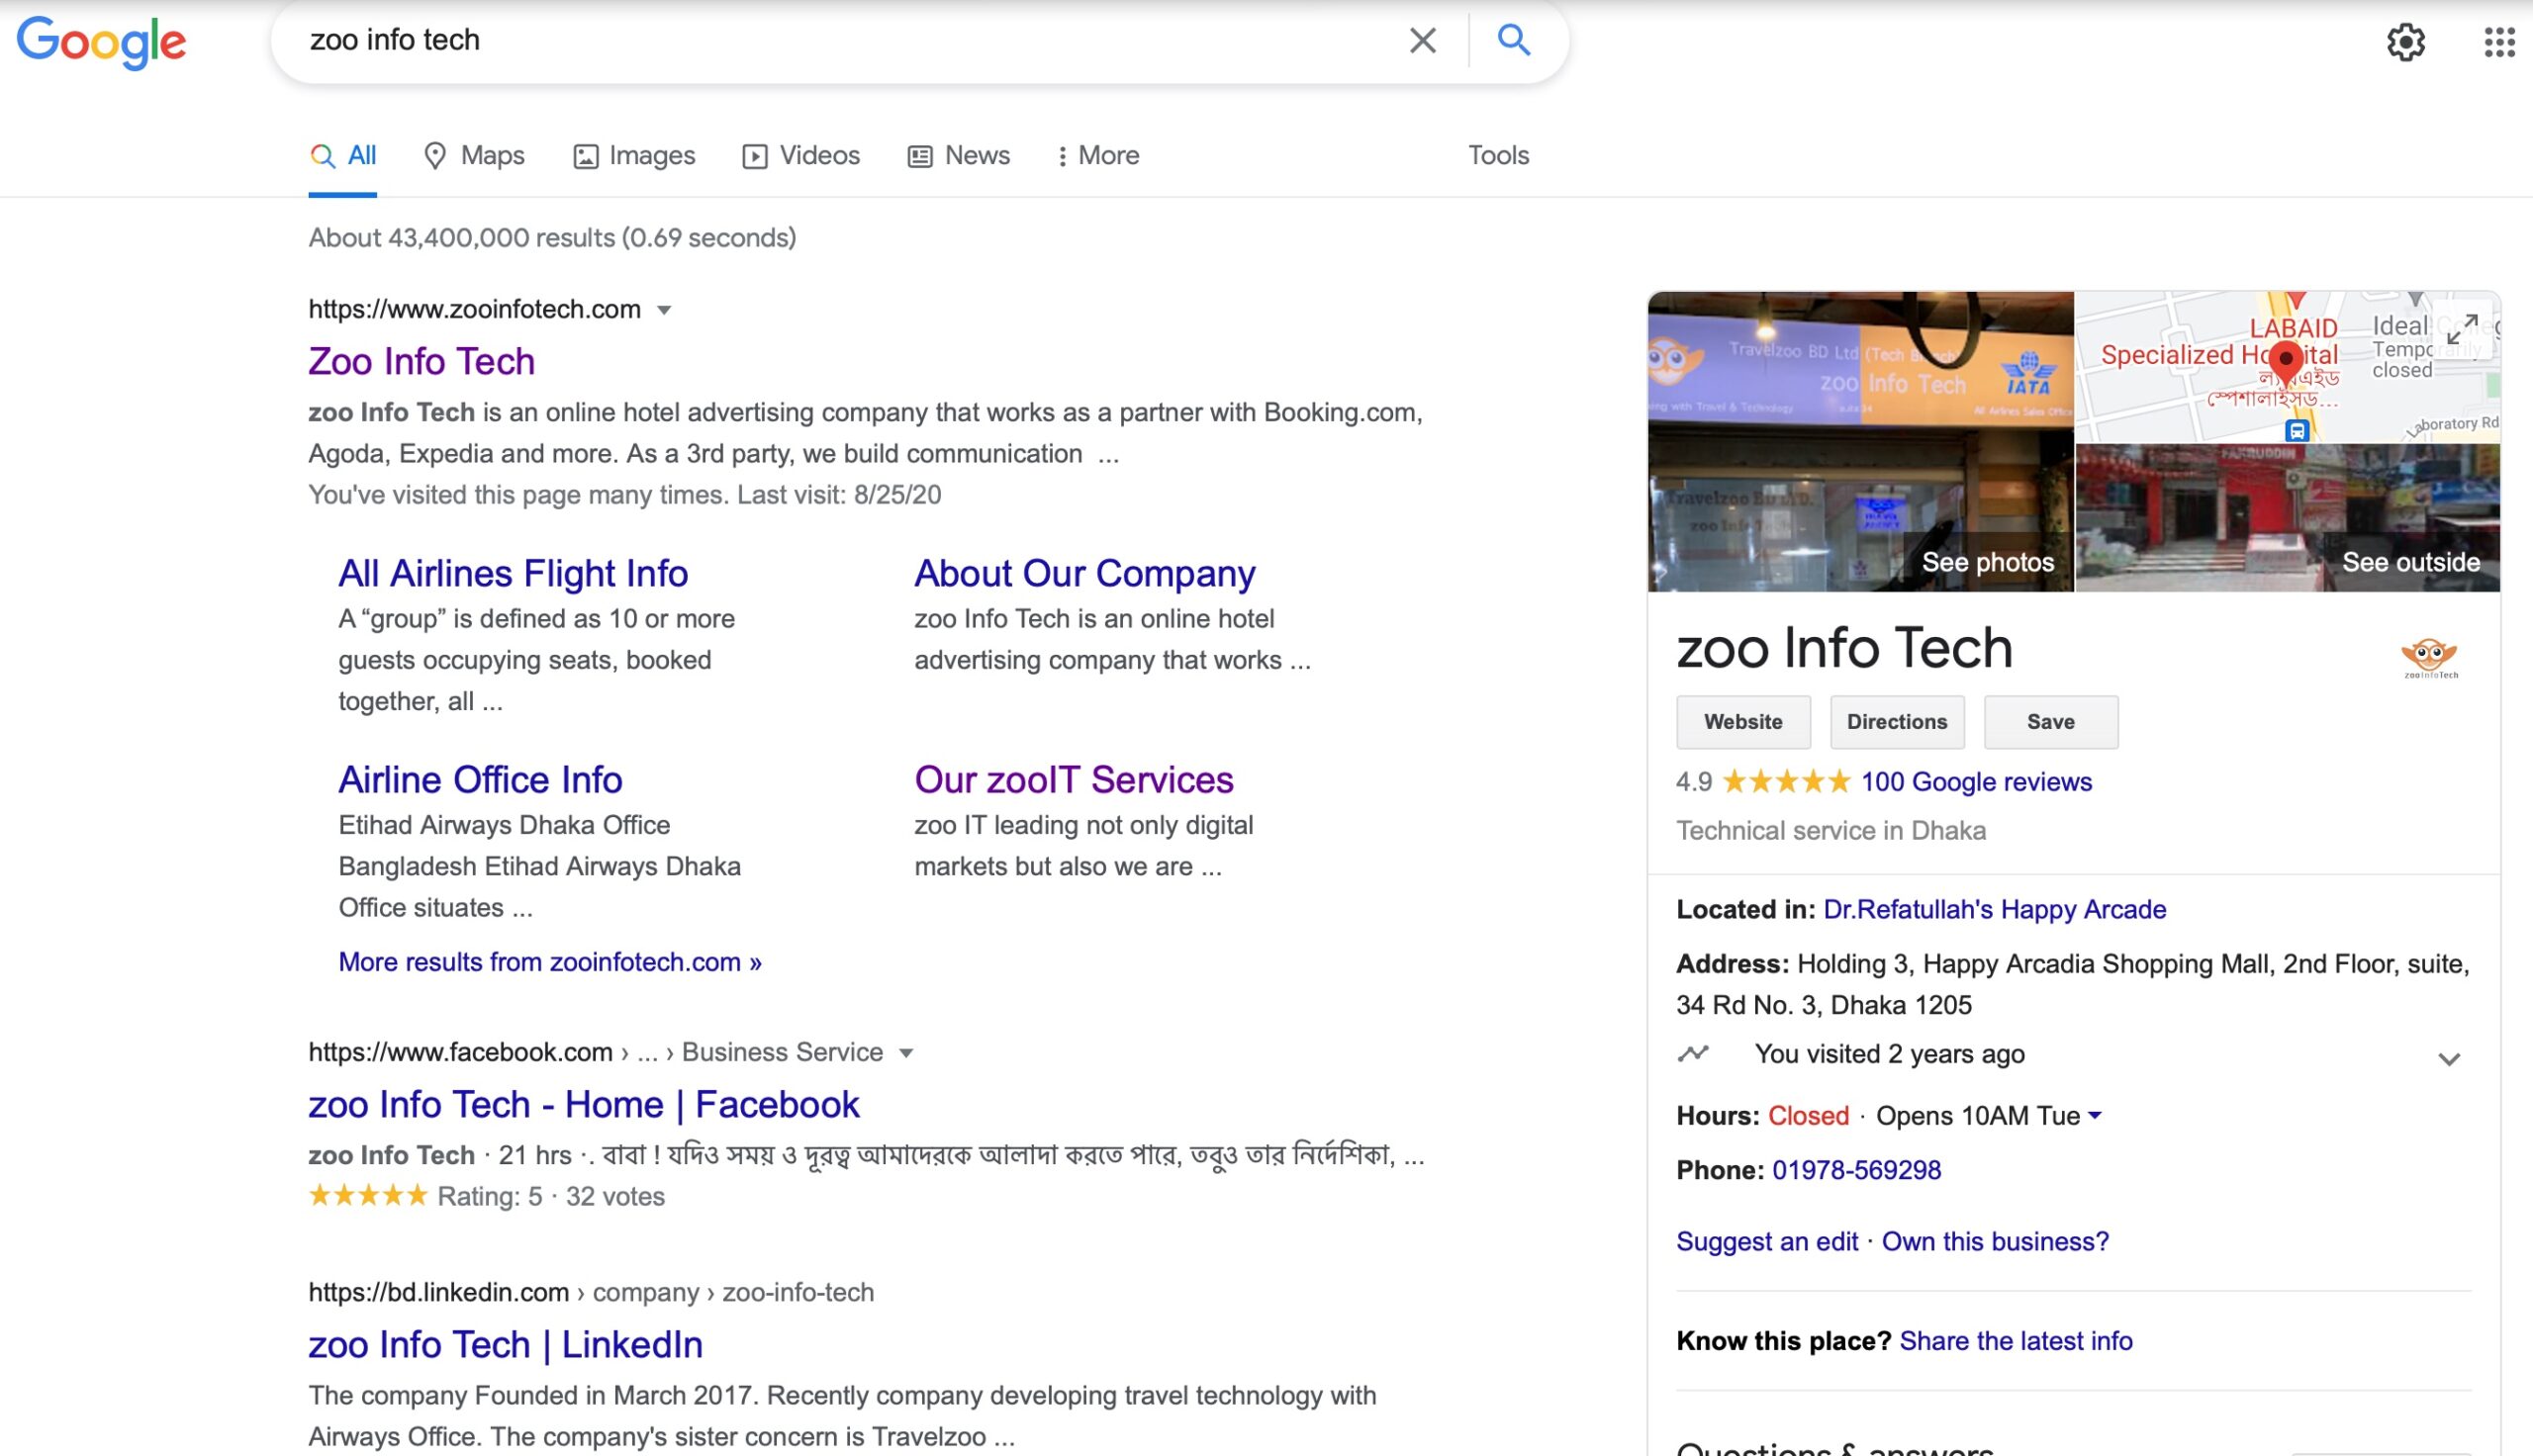
Task: Open All Airlines Flight Info sitelink
Action: pyautogui.click(x=513, y=573)
